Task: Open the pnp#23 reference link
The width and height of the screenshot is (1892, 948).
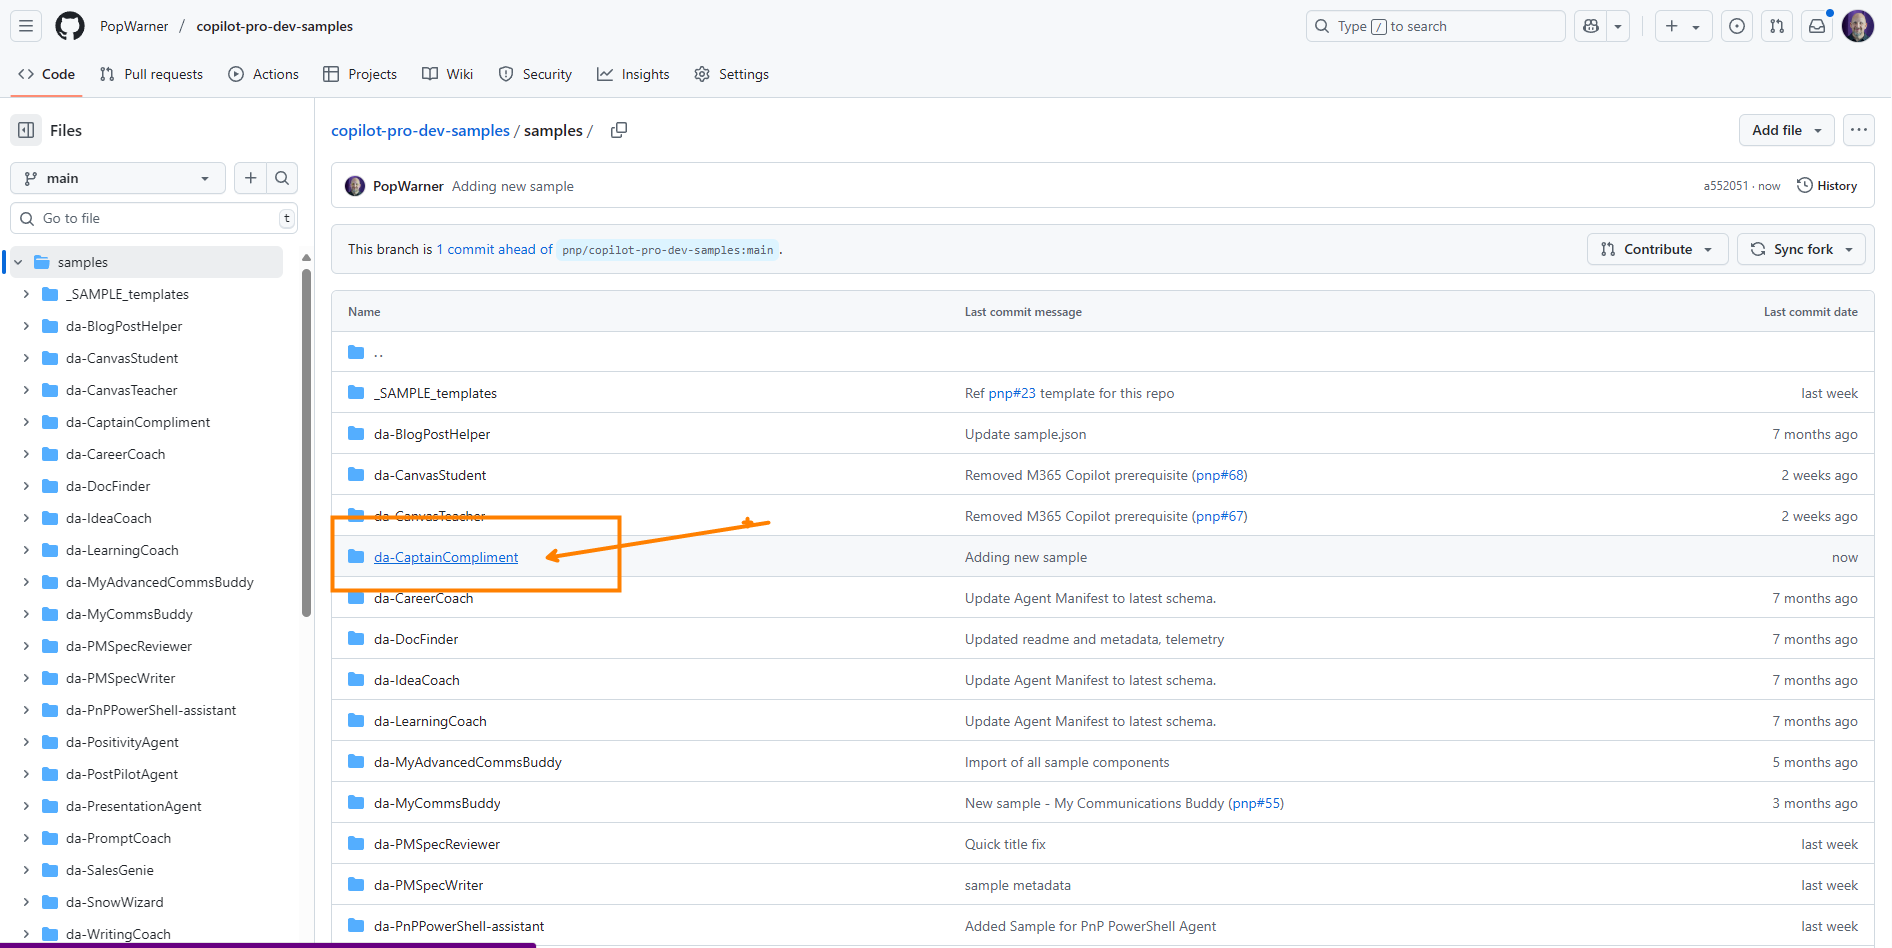Action: pos(1012,393)
